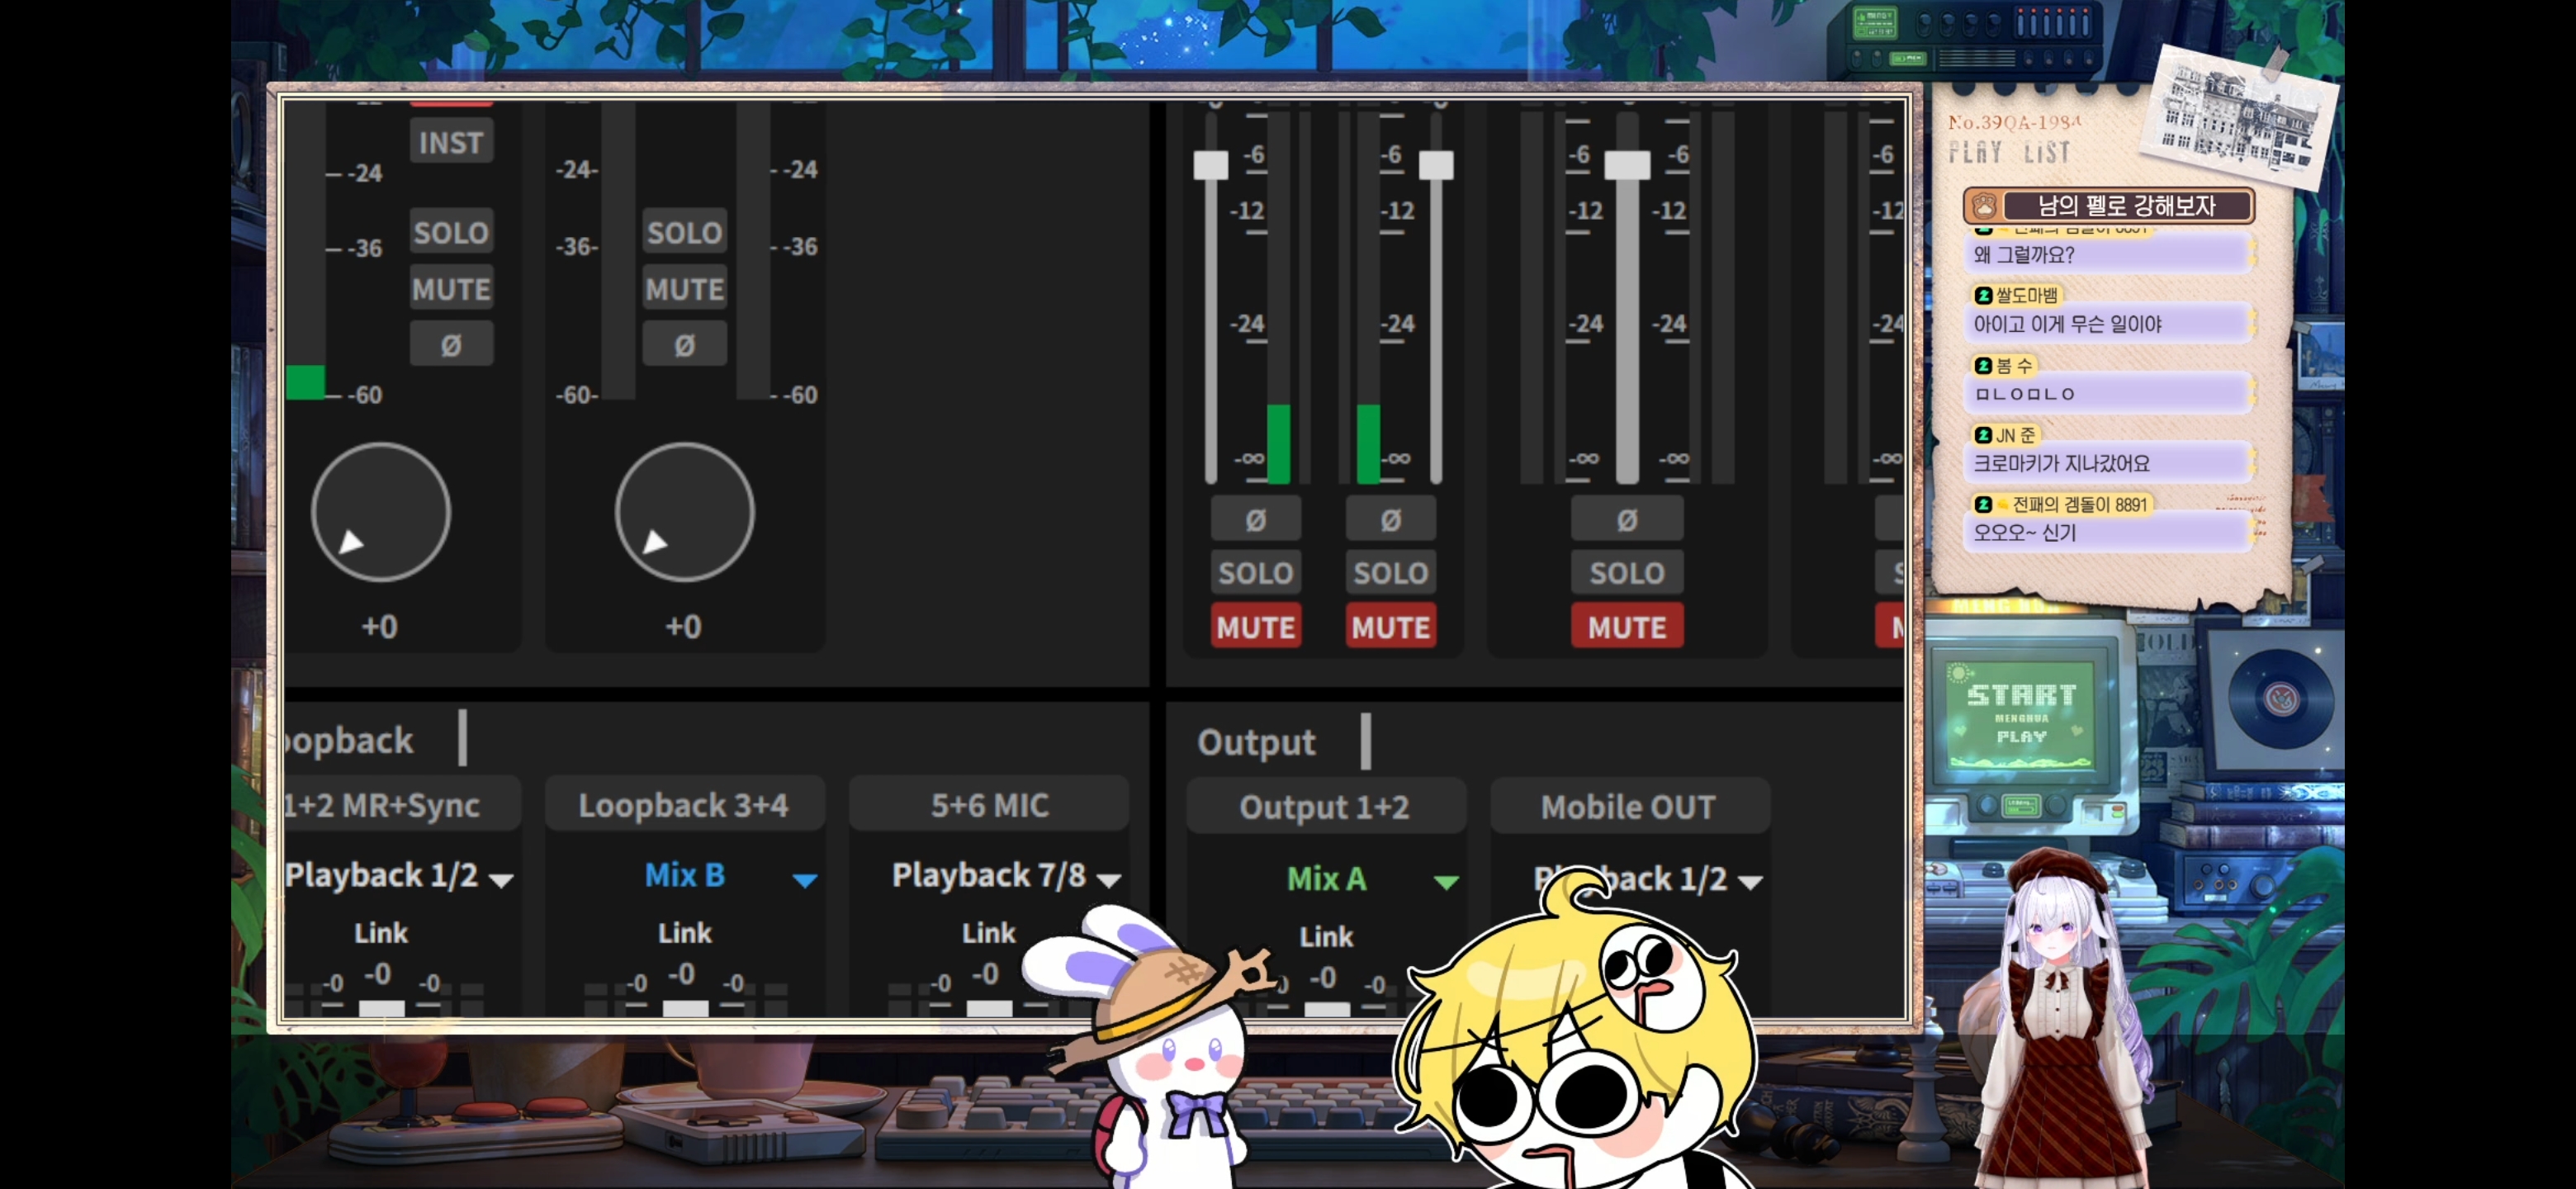
Task: Click the gain knob under INST channel
Action: tap(381, 512)
